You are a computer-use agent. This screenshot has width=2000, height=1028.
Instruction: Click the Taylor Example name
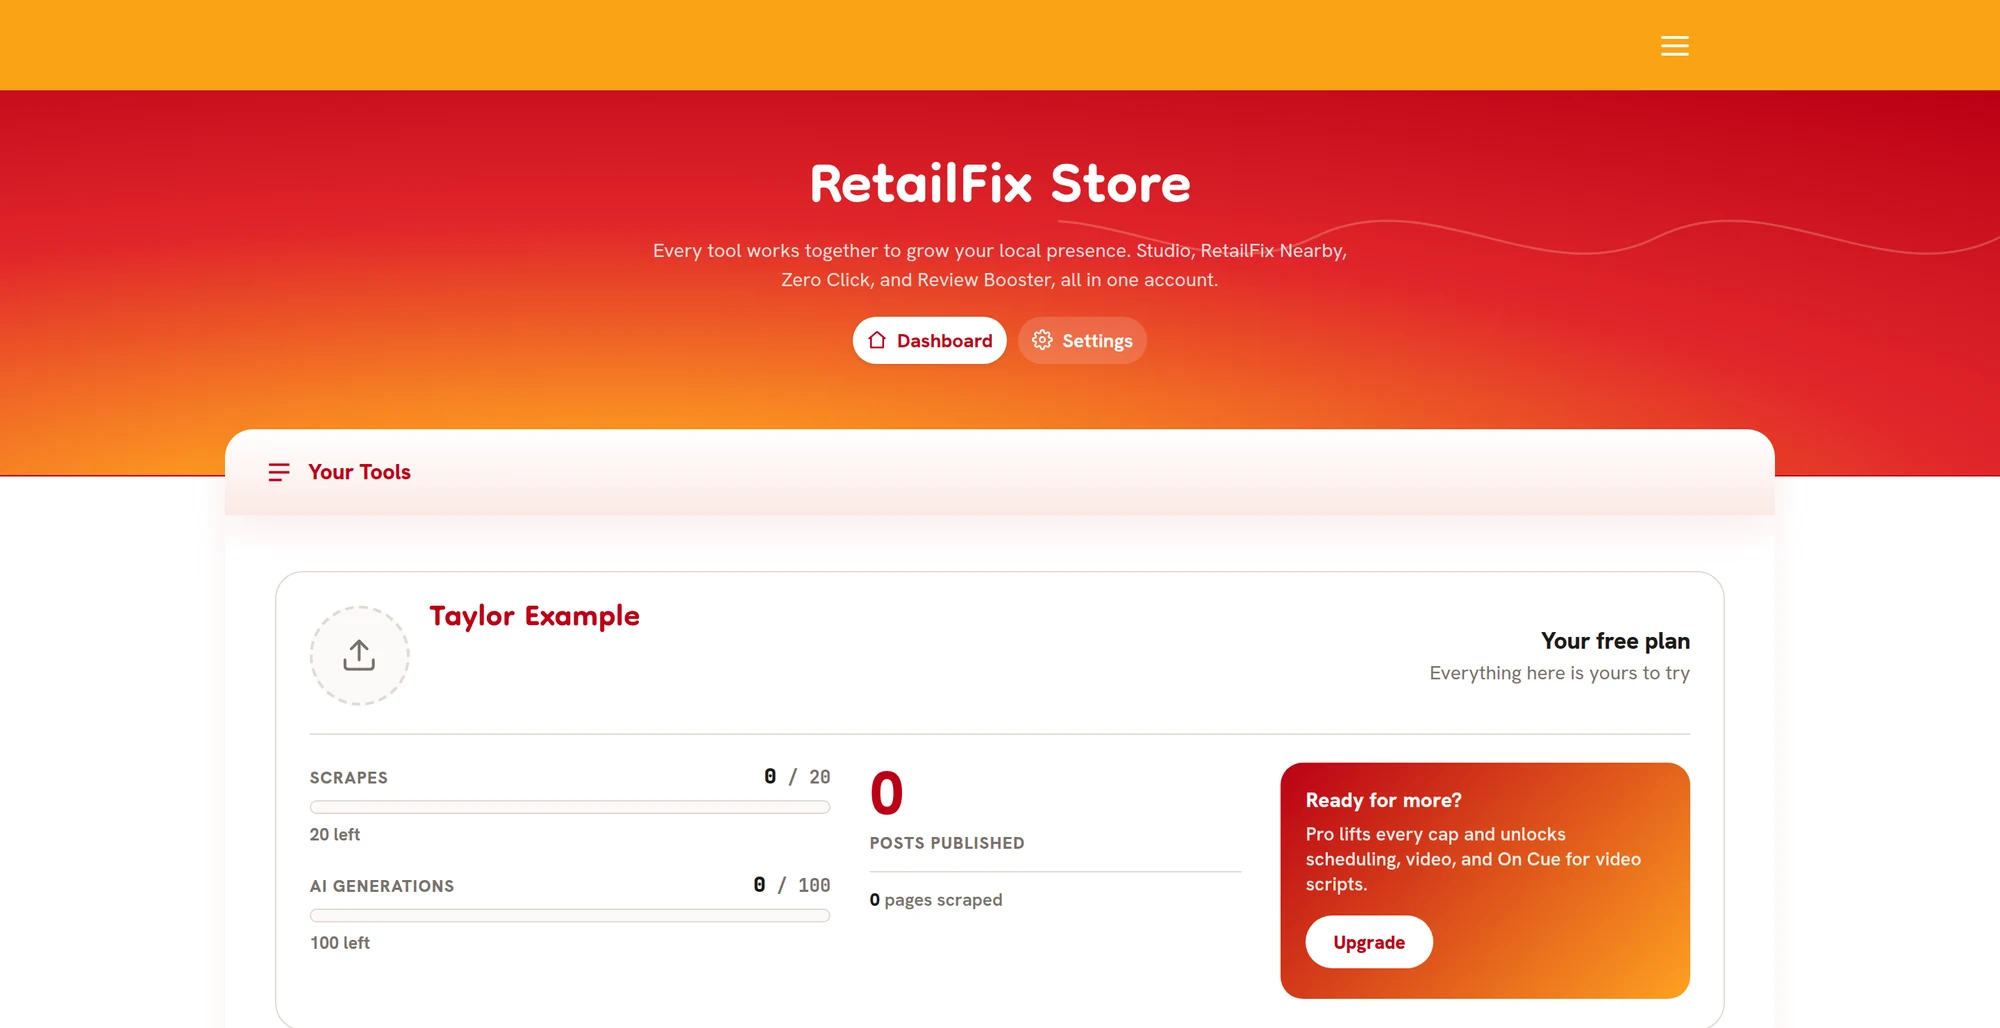coord(534,616)
